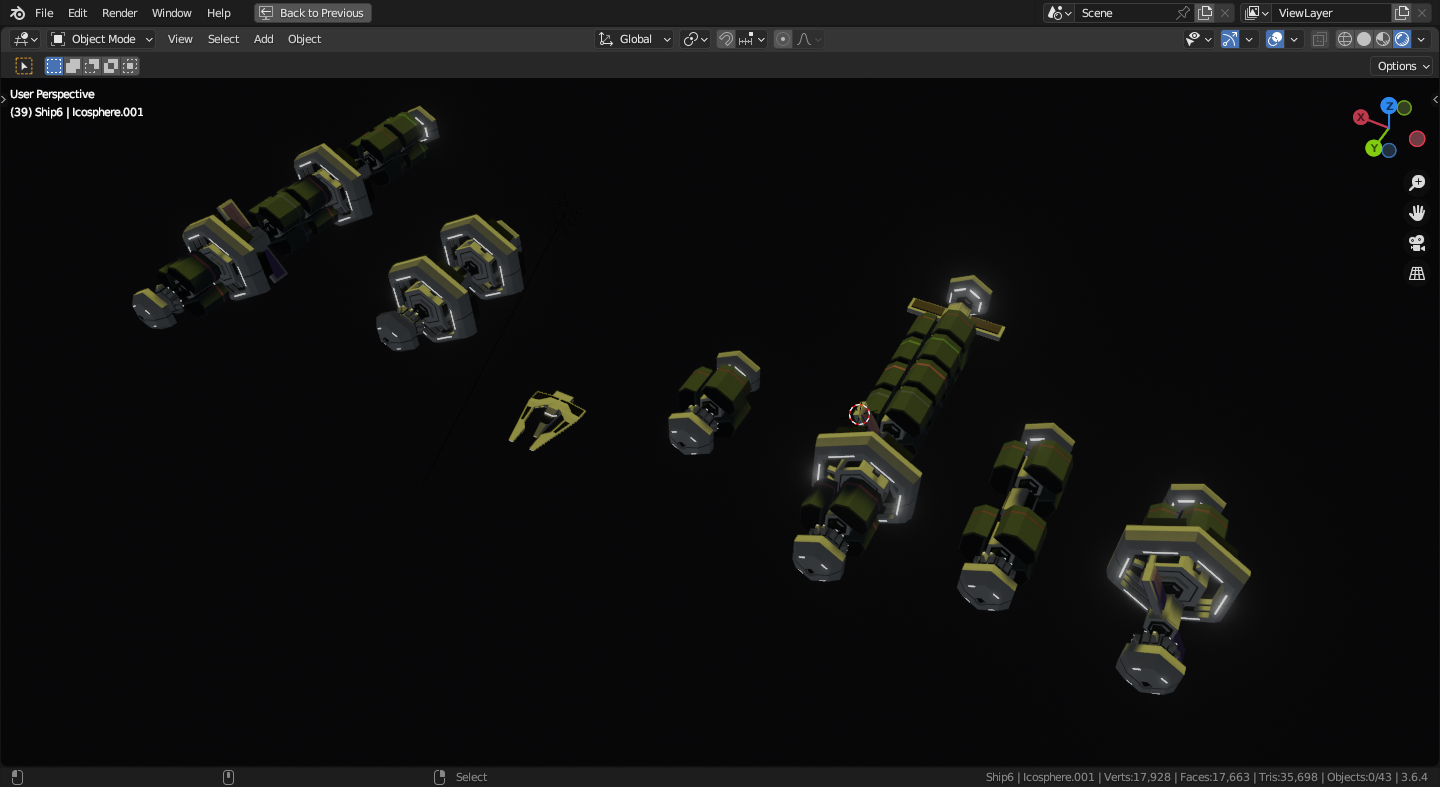Screen dimensions: 1440x787
Task: Expand the Options dropdown
Action: (1403, 66)
